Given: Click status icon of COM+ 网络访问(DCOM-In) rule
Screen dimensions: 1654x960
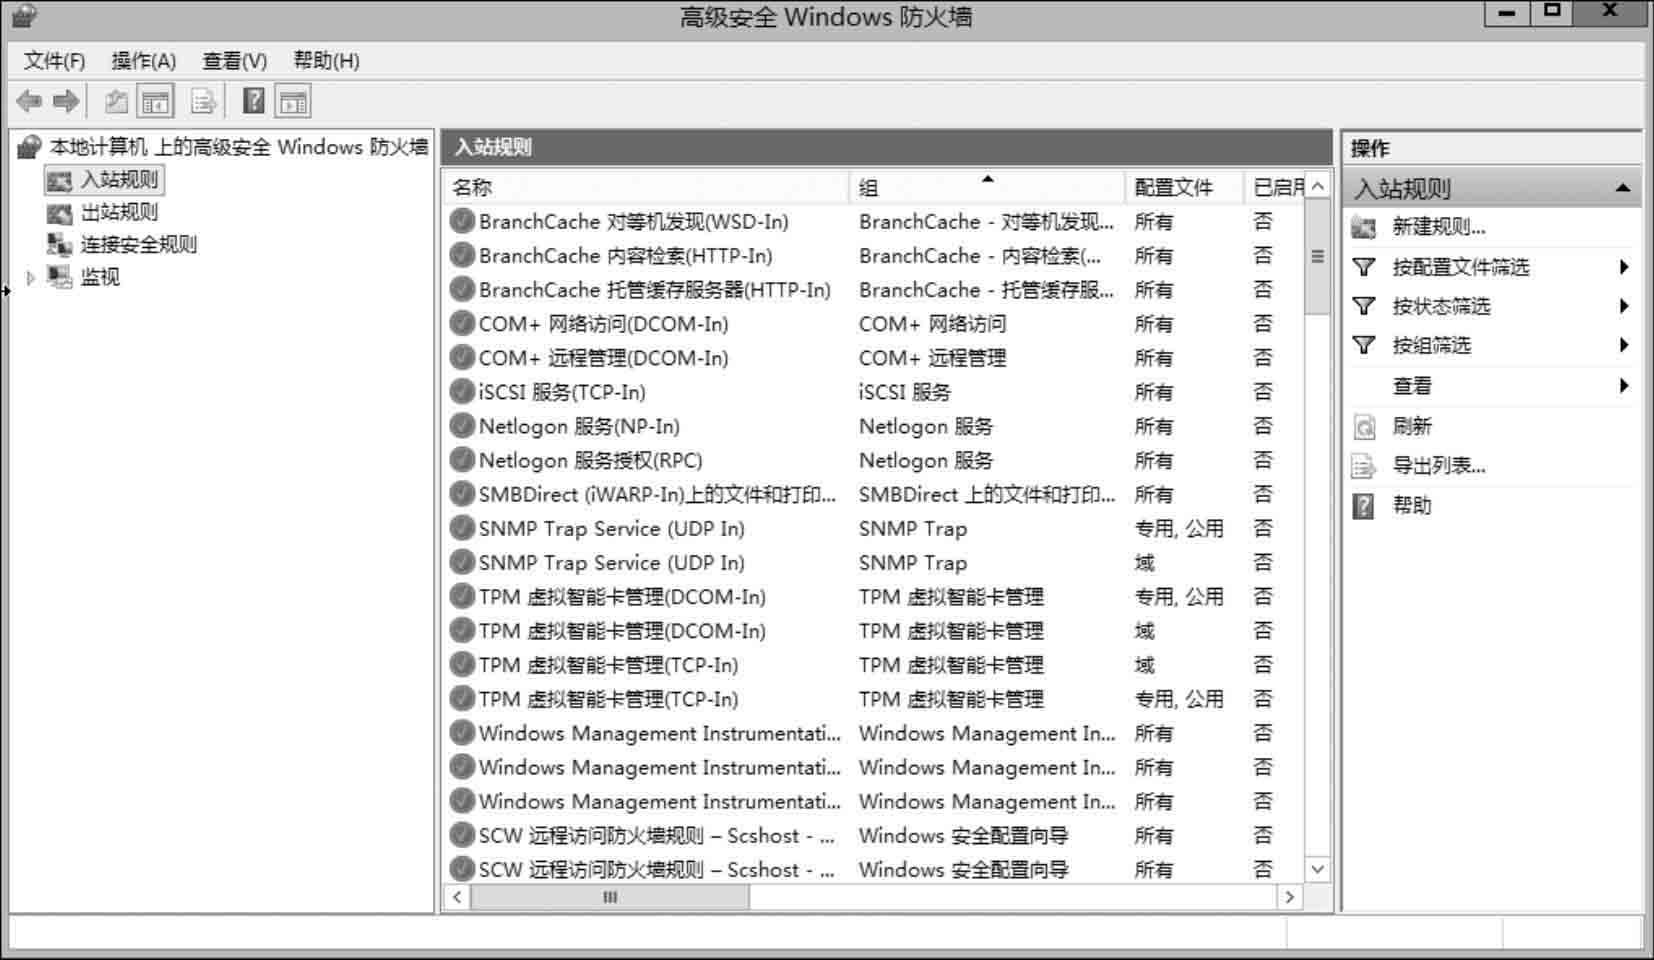Looking at the screenshot, I should tap(462, 323).
